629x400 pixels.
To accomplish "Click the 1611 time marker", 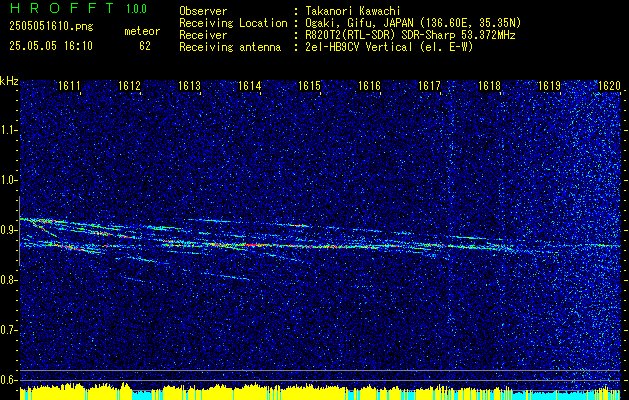I will [x=69, y=85].
